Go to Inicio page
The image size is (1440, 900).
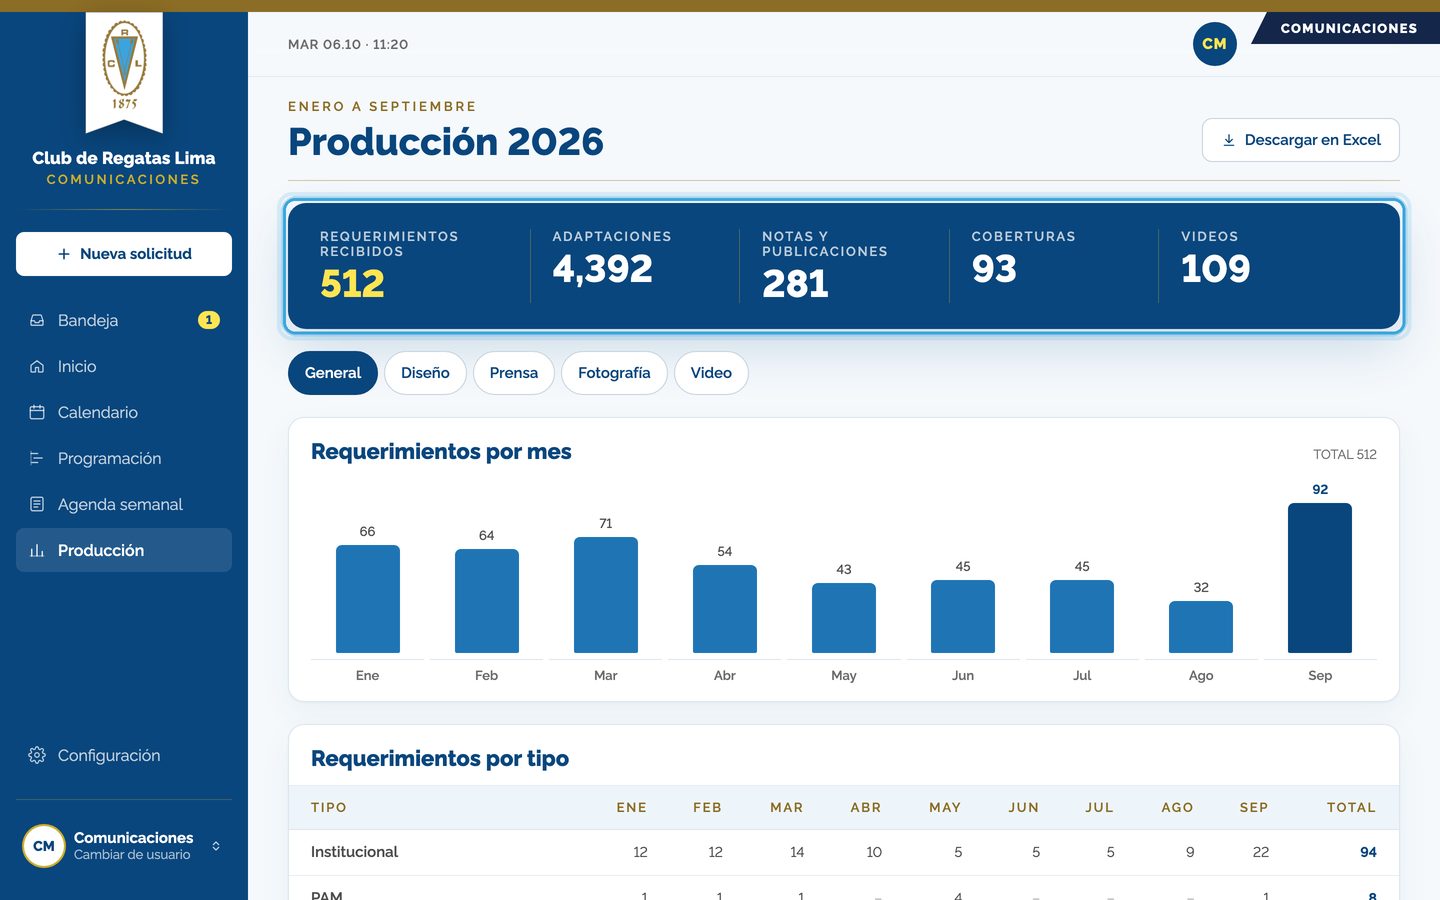click(124, 366)
